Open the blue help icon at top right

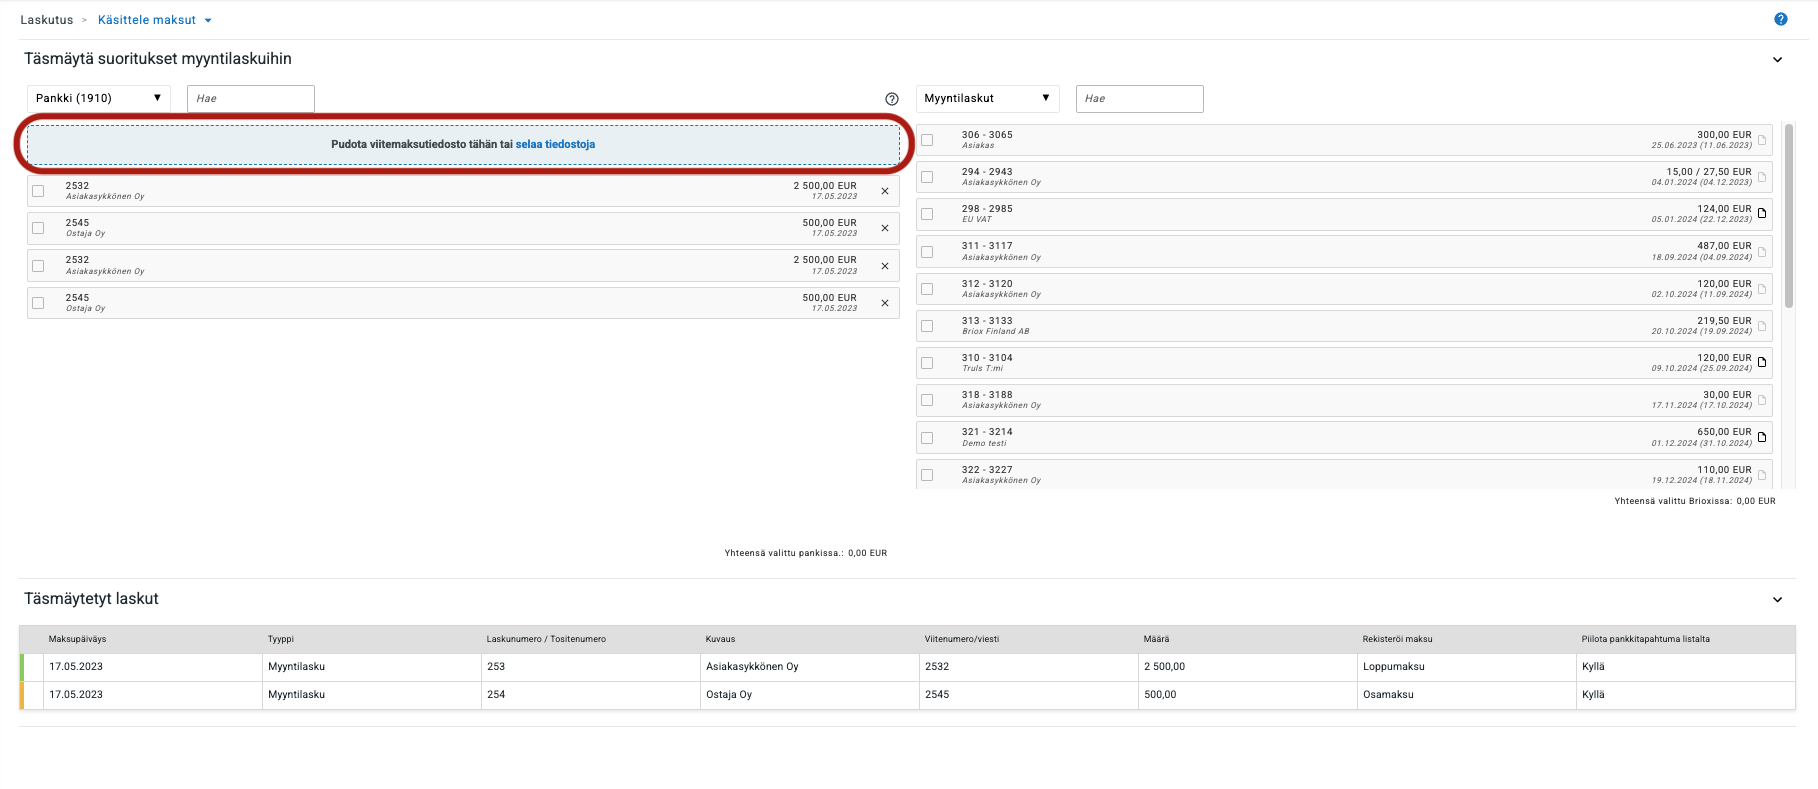click(x=1780, y=19)
